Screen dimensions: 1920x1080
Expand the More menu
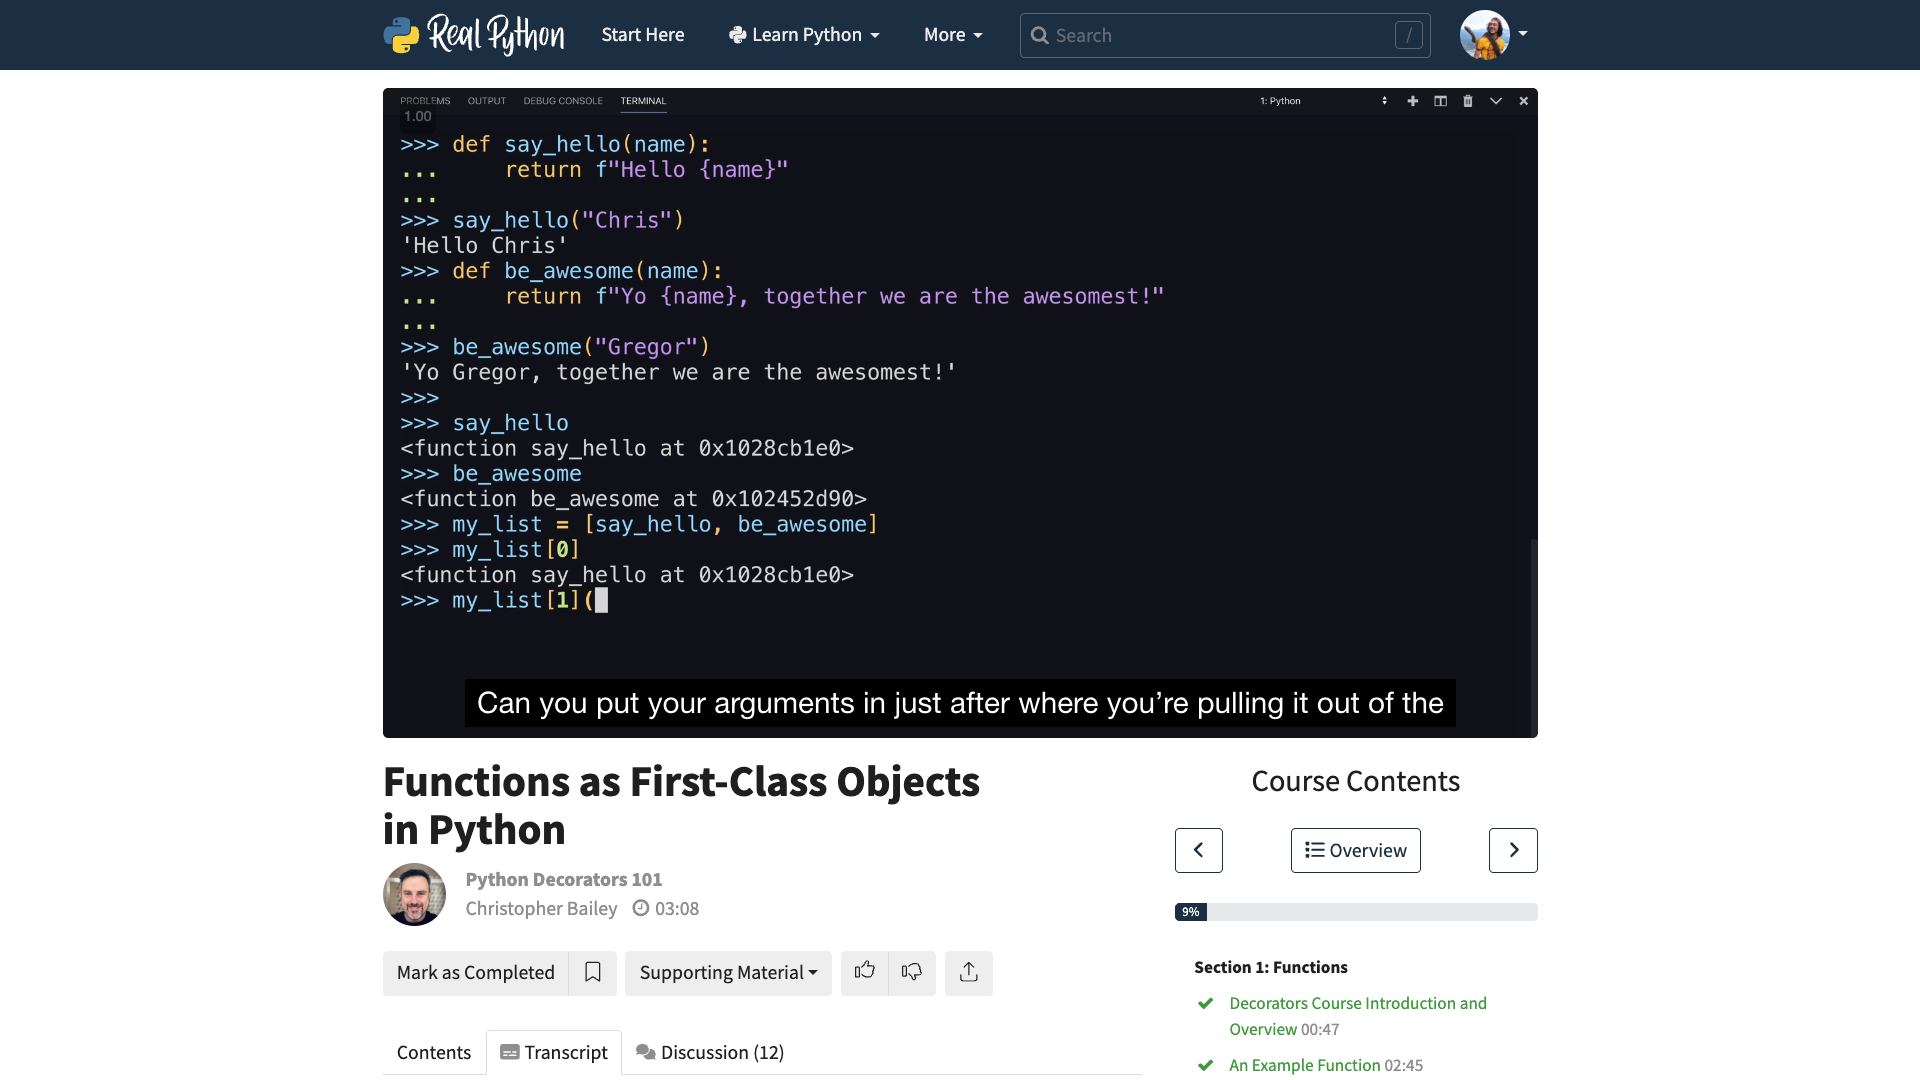click(x=953, y=35)
